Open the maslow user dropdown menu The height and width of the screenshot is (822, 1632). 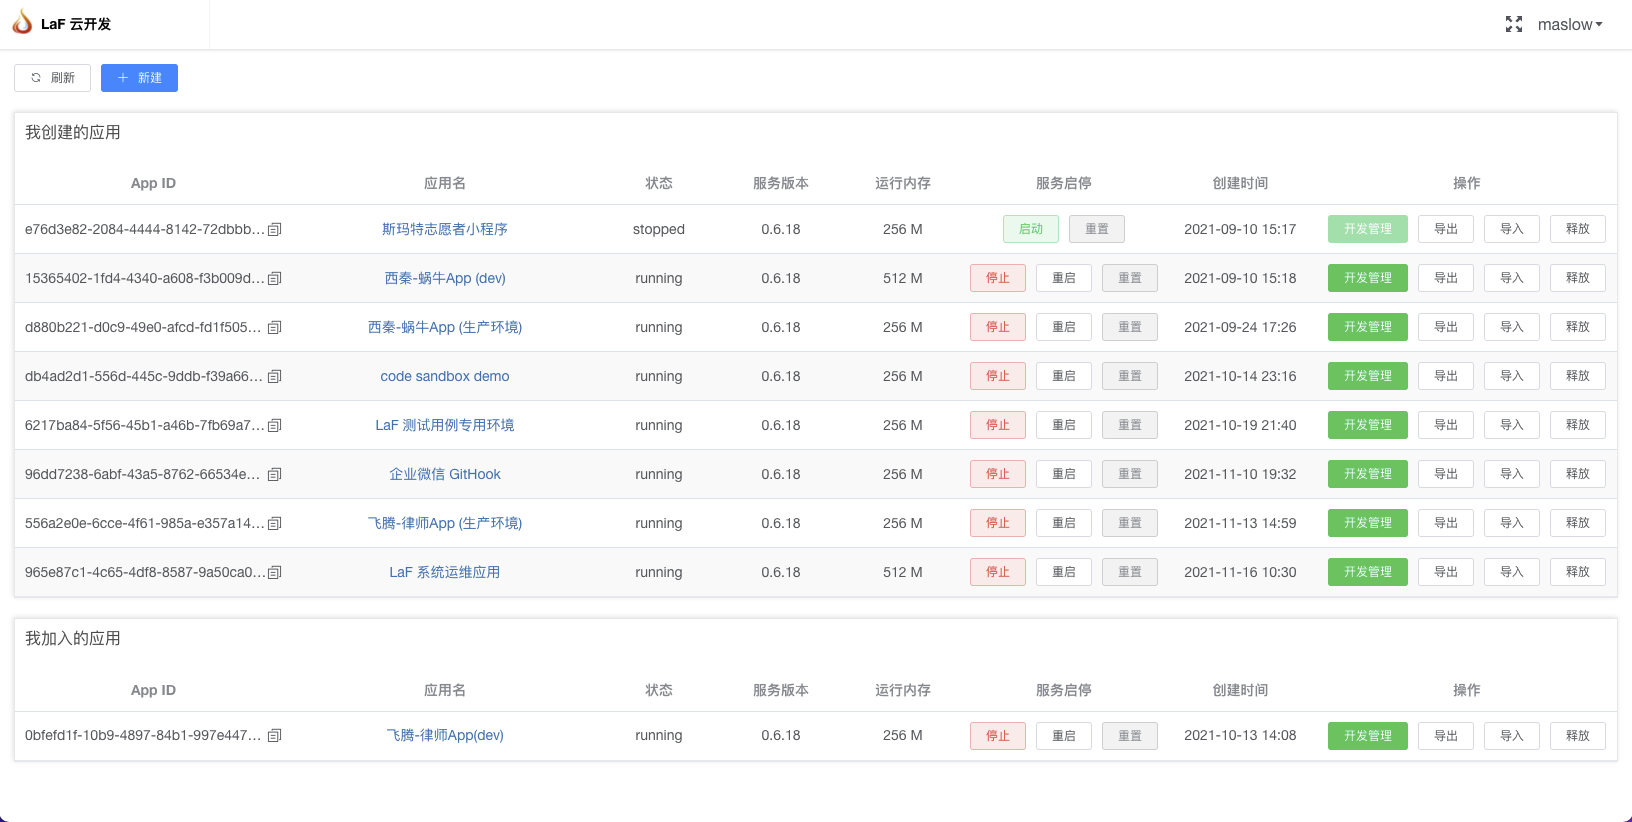point(1569,25)
